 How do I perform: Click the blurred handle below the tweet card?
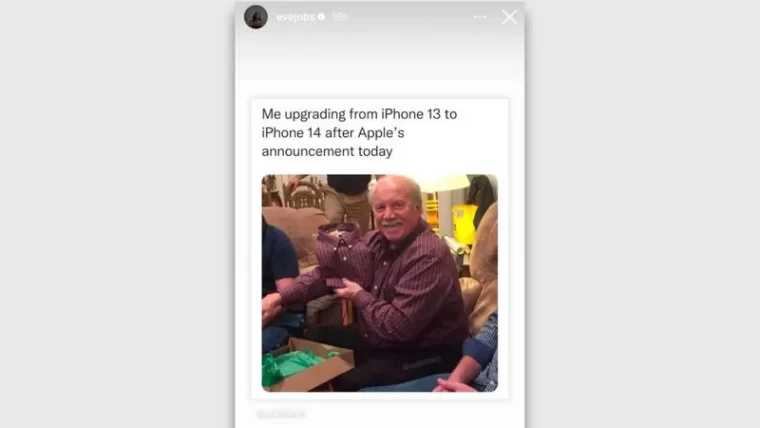click(x=281, y=414)
